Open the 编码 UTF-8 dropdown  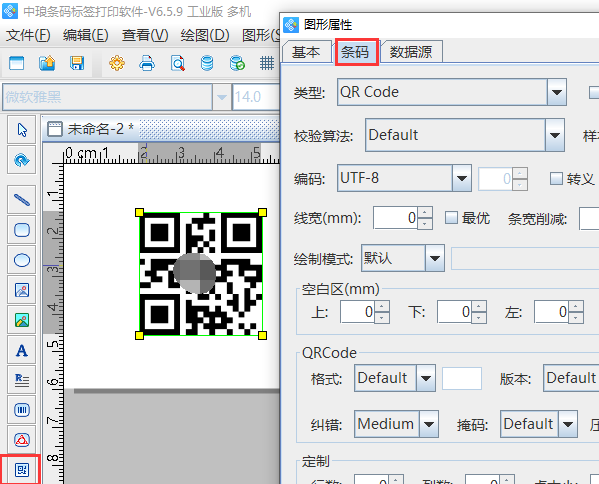[x=462, y=178]
